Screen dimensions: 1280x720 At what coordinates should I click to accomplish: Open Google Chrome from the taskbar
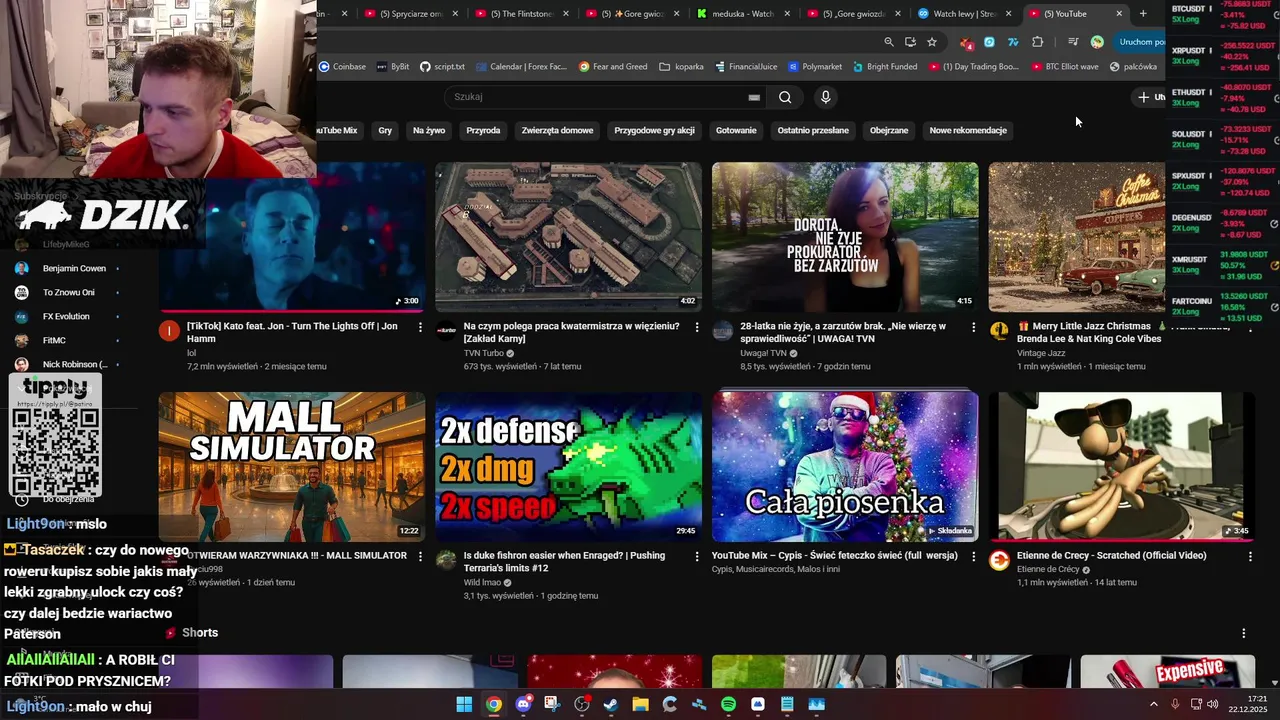(494, 704)
